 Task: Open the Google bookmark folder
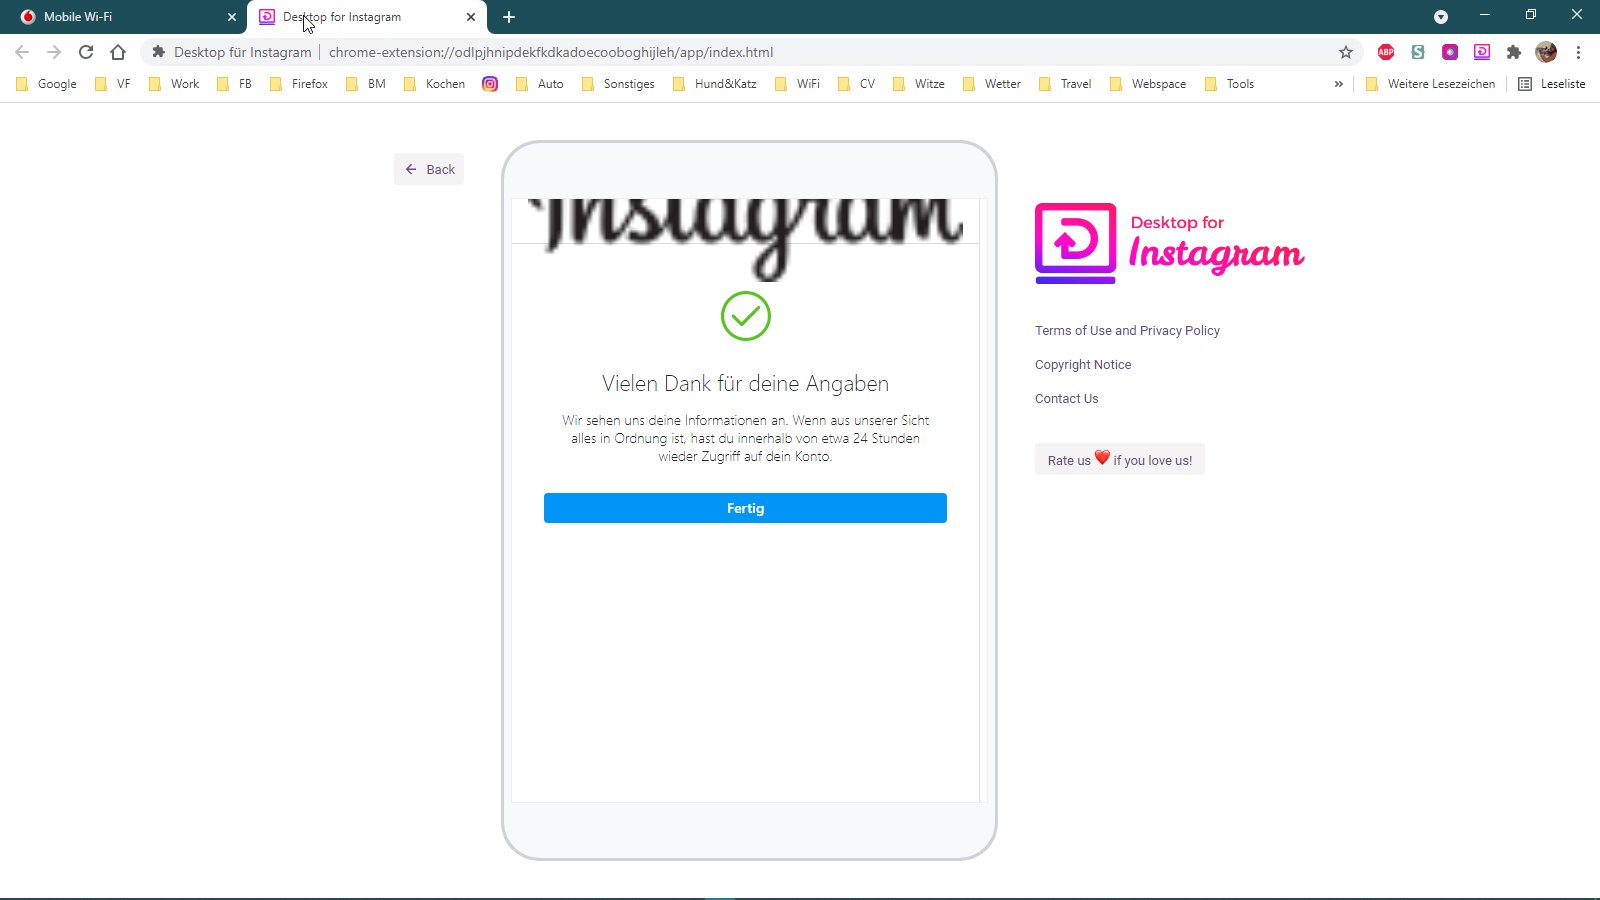click(46, 84)
